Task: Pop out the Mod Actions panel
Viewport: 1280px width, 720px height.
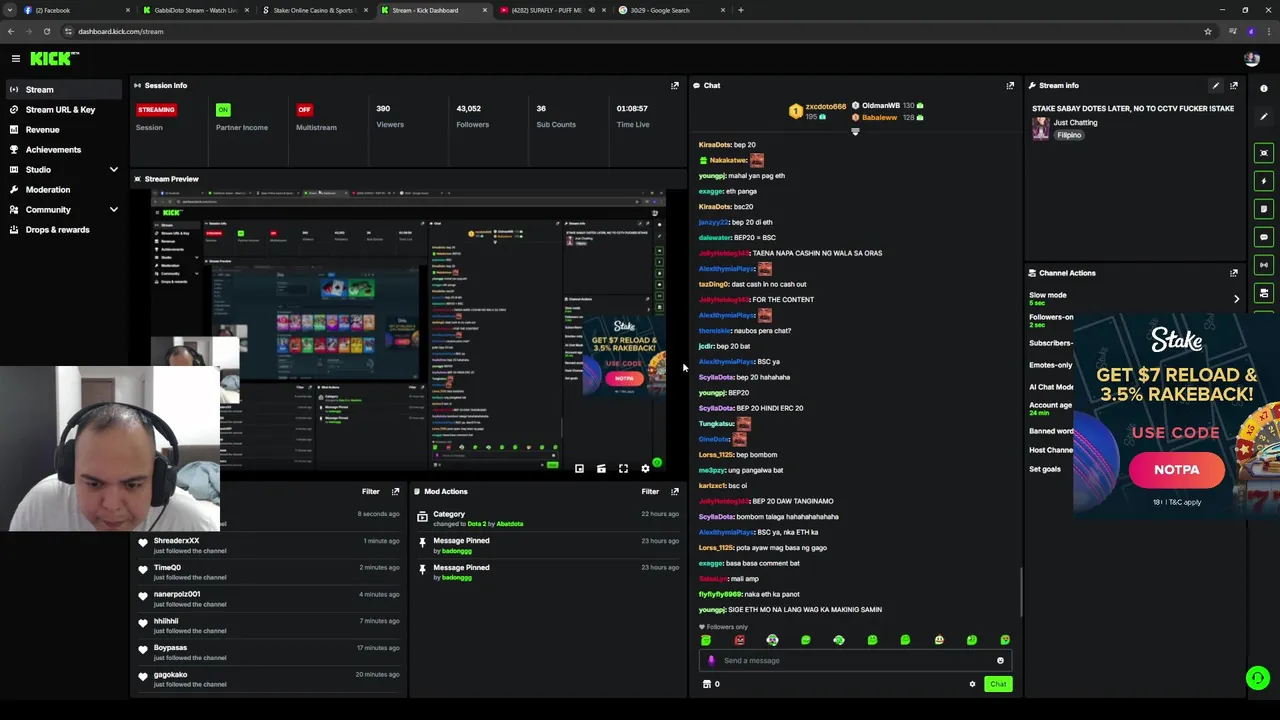Action: point(675,492)
